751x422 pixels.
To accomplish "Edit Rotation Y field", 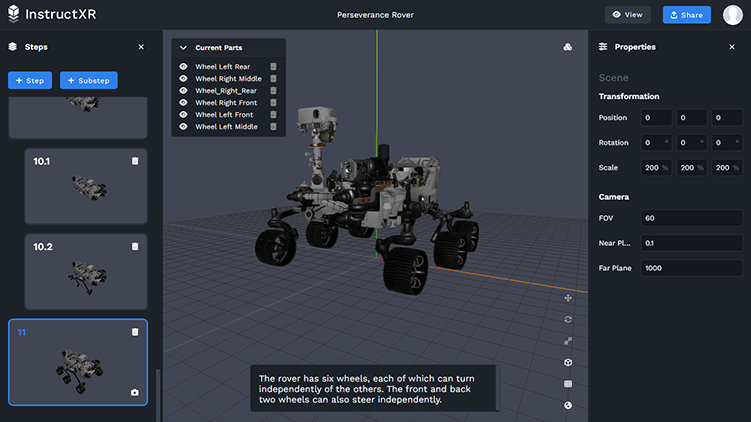I will [x=692, y=142].
